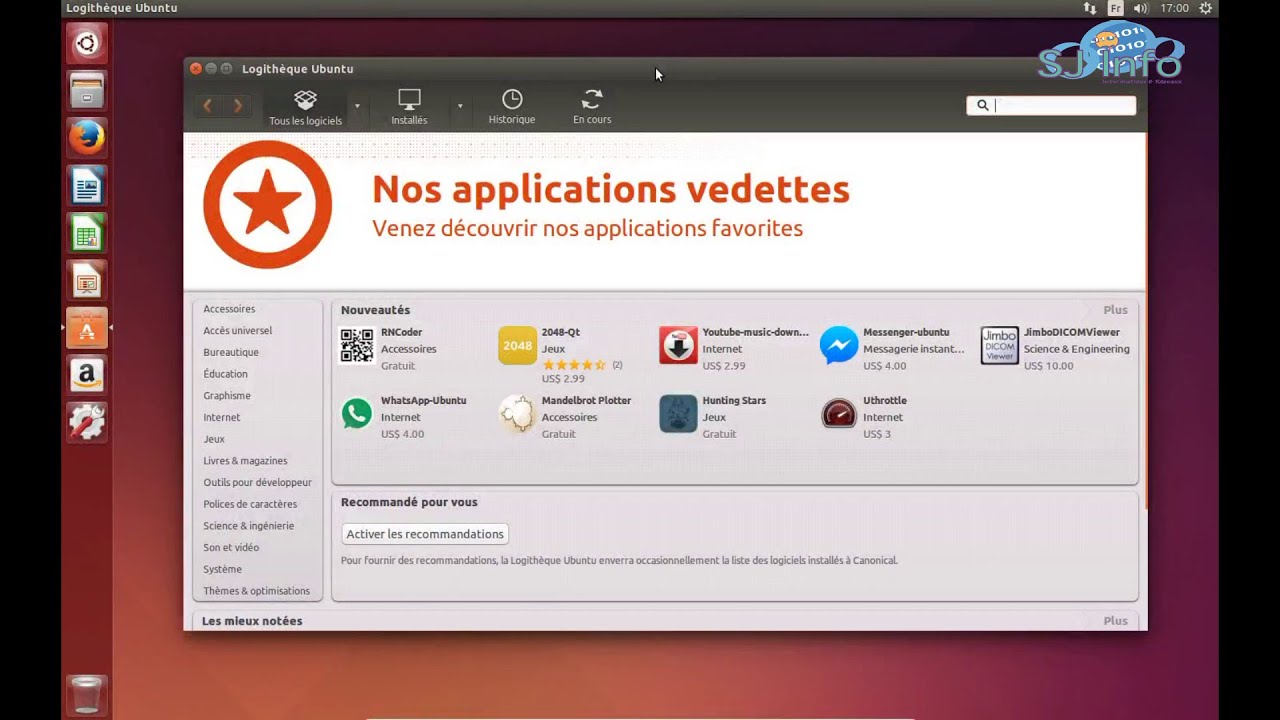Click the Activer les recommandations button

pos(425,534)
